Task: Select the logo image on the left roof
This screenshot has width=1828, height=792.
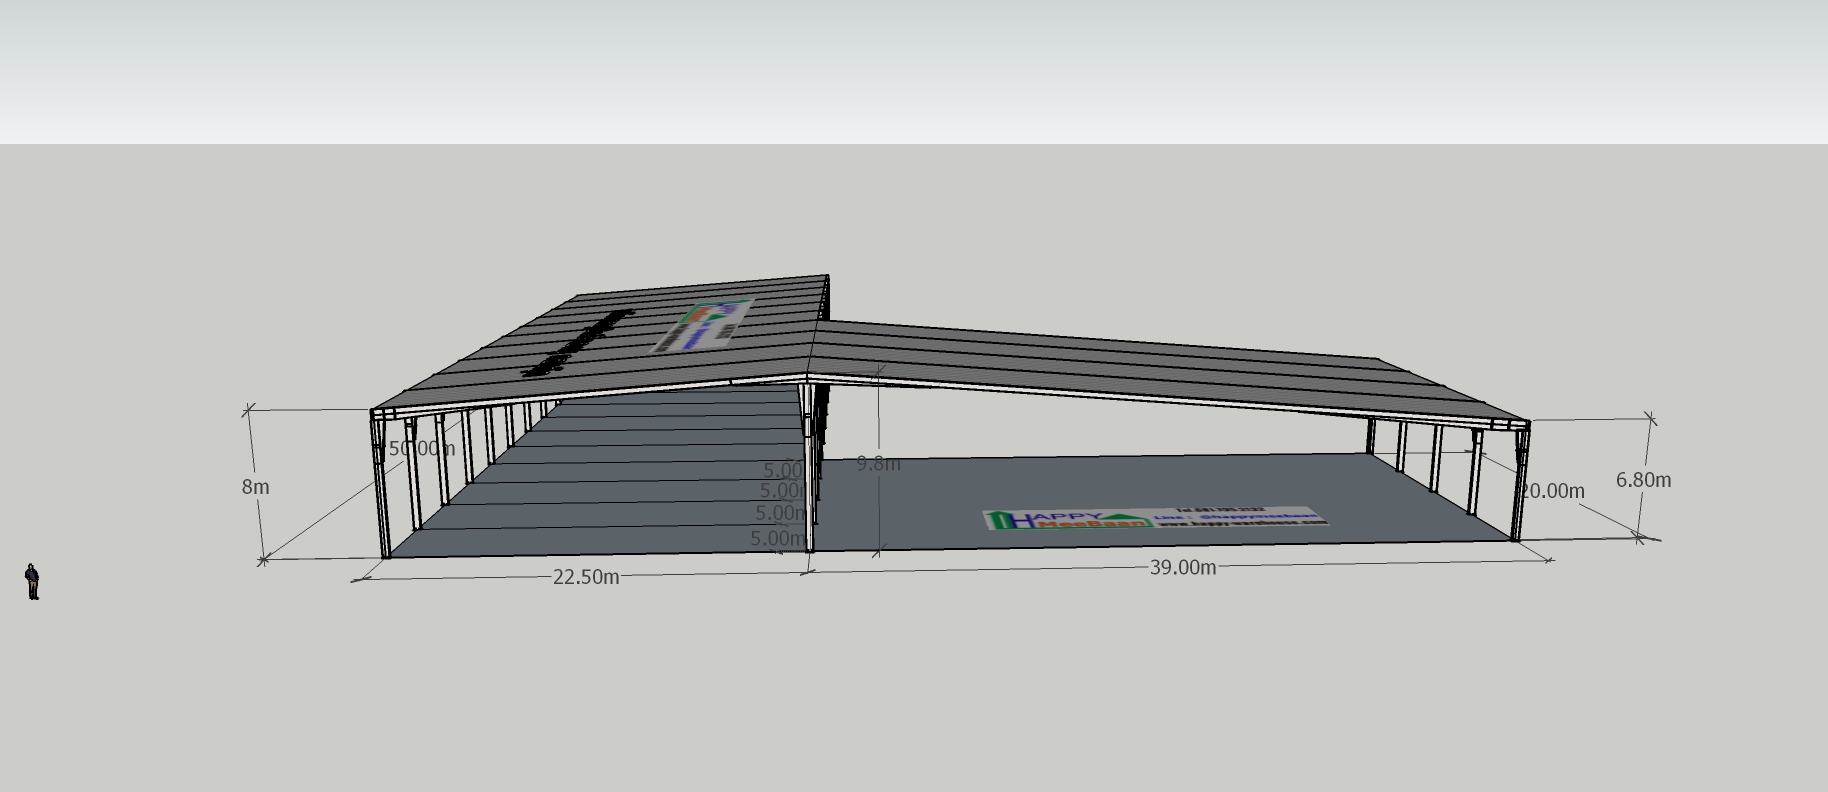Action: pos(703,326)
